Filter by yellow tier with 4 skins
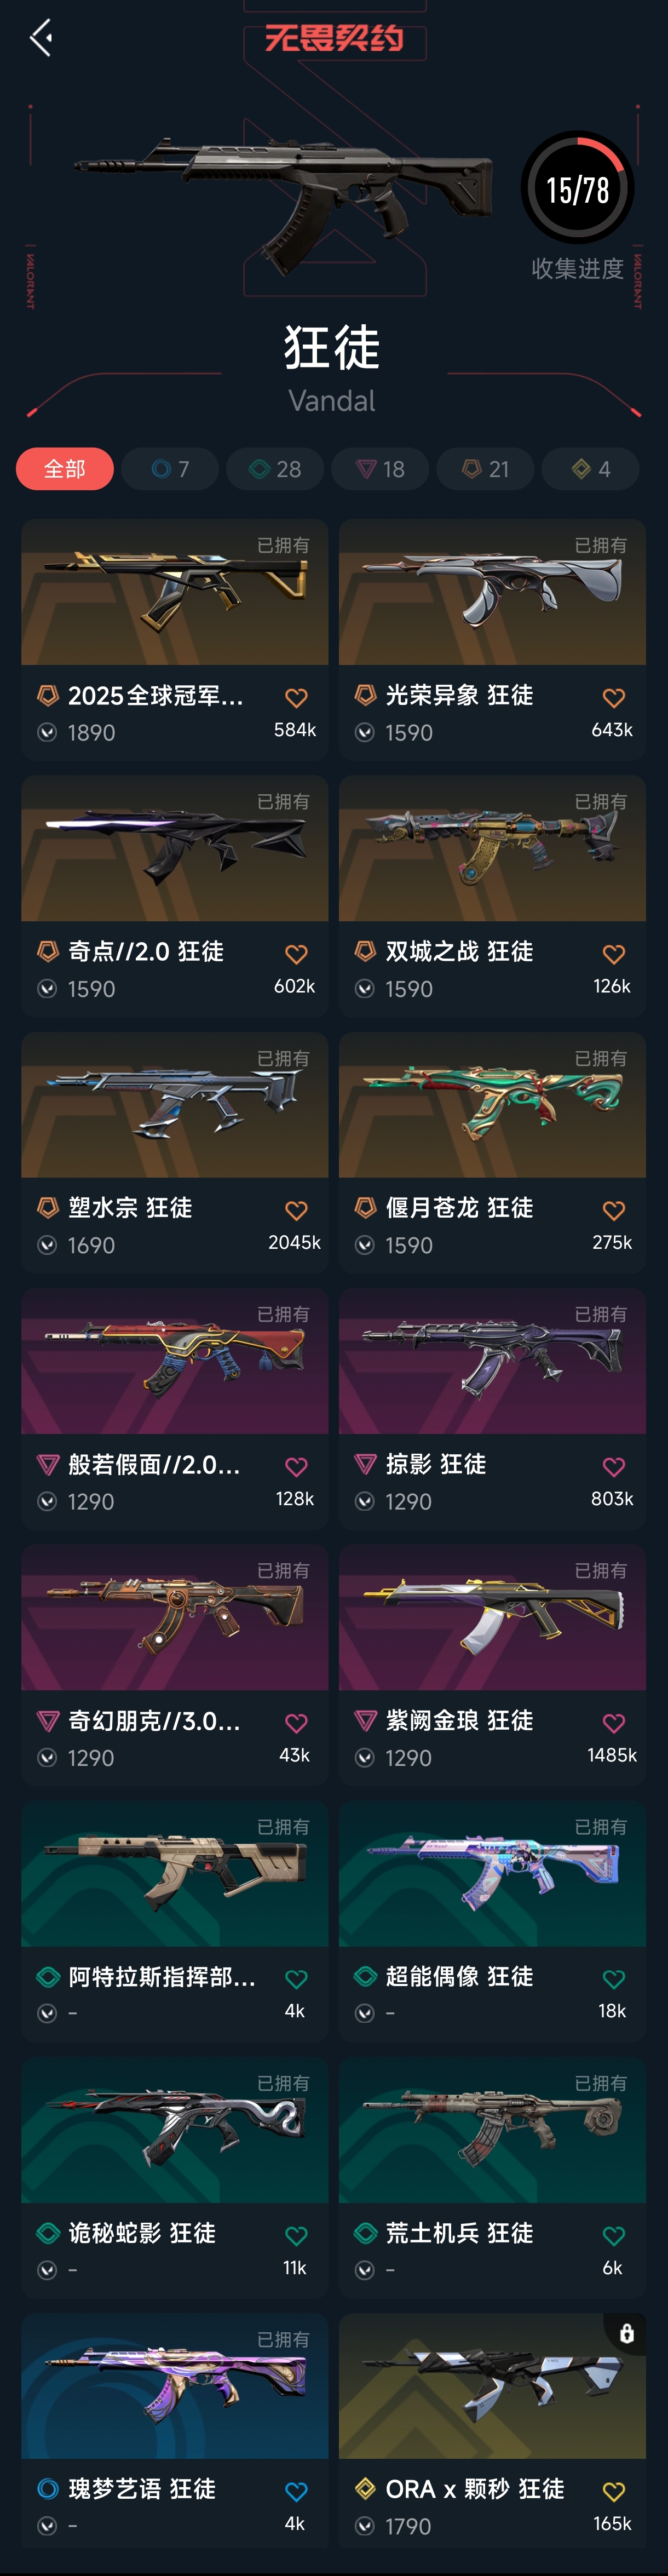668x2576 pixels. [590, 469]
